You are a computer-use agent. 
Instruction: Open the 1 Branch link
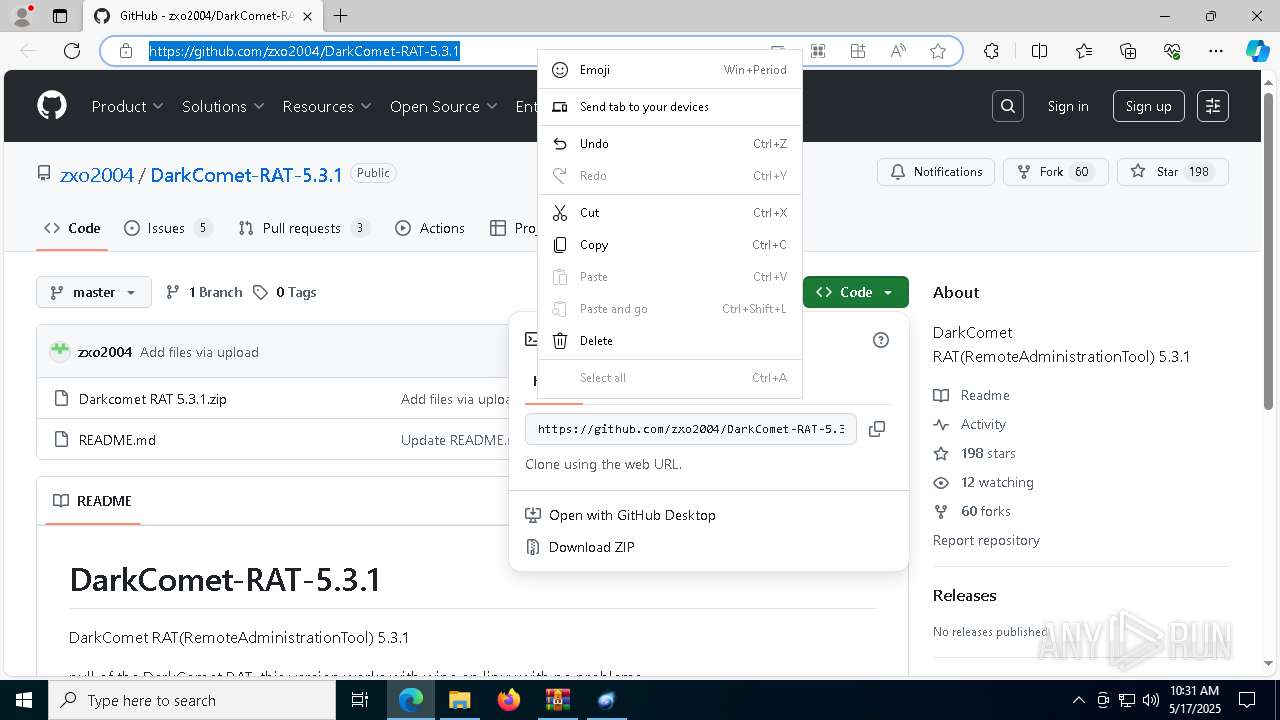[204, 292]
